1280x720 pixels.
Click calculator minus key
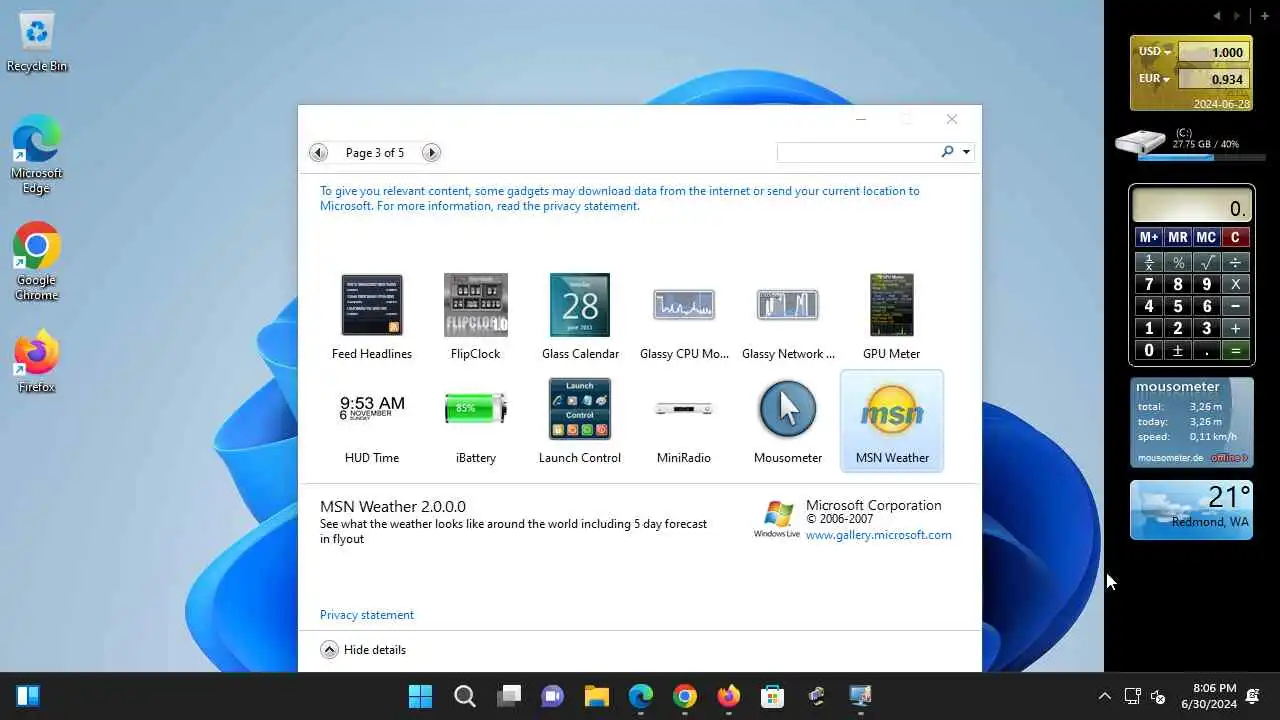click(1235, 306)
